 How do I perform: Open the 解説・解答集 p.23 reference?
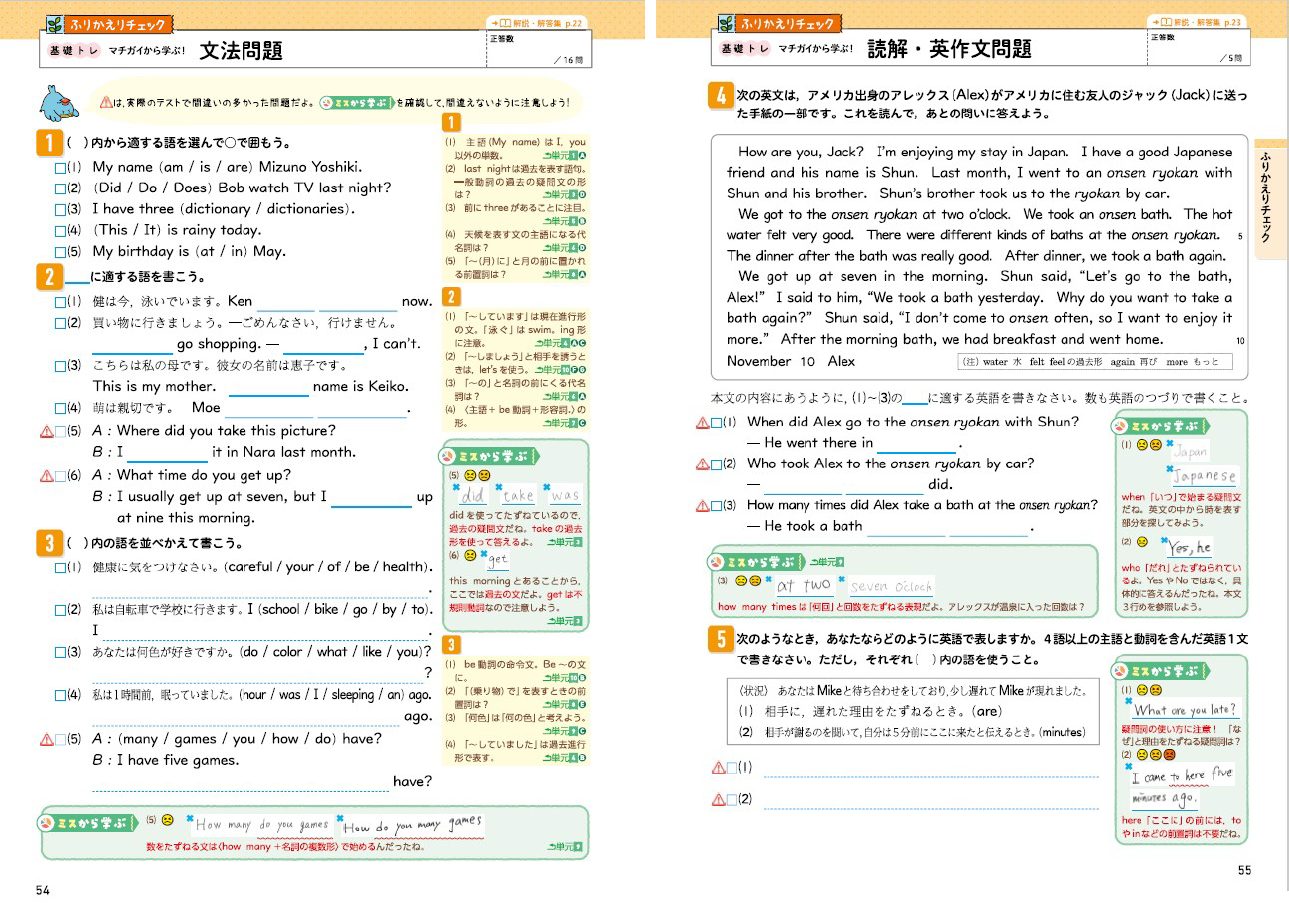pos(1195,23)
